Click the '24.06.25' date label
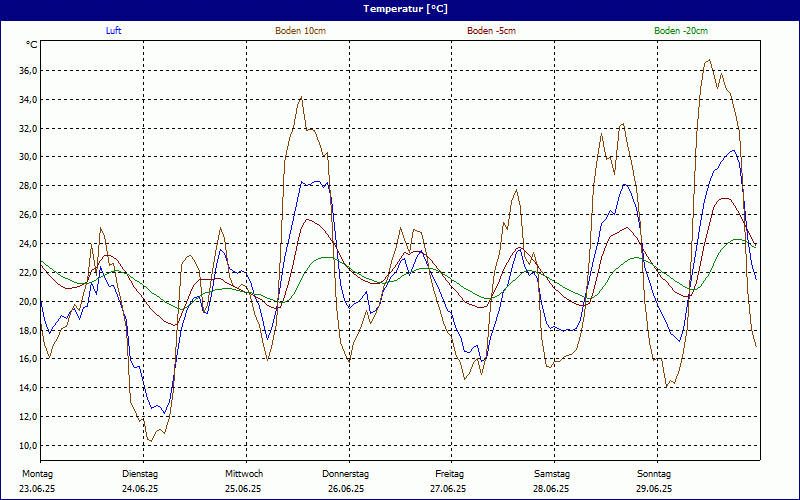The image size is (800, 500). coord(140,489)
